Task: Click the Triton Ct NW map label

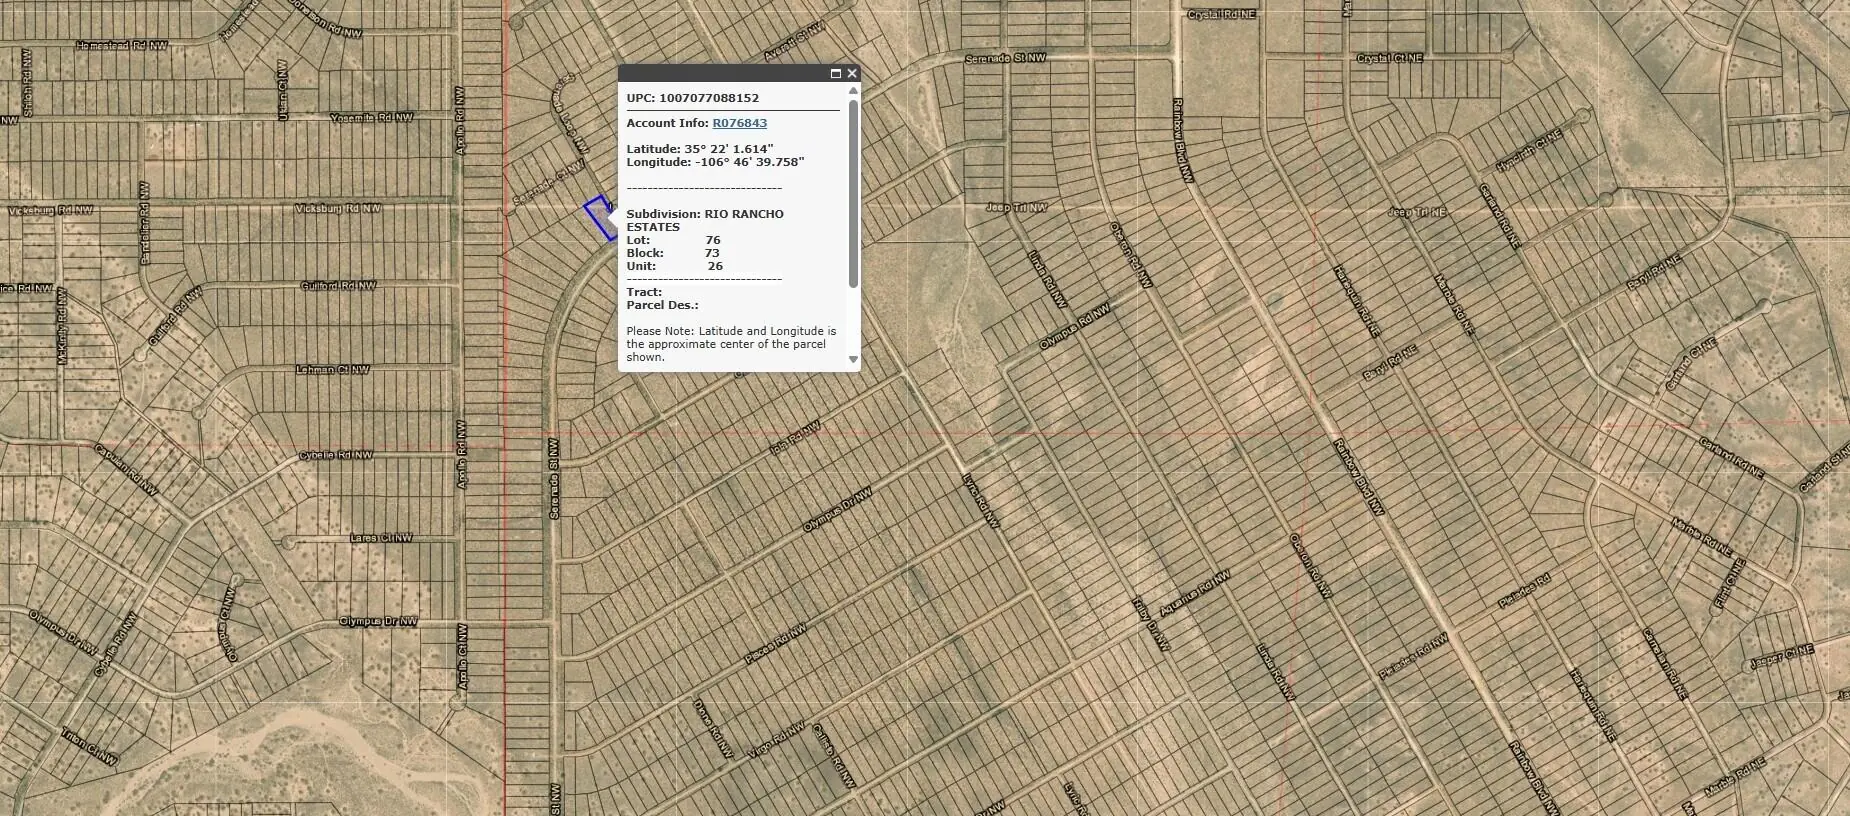Action: coord(89,746)
